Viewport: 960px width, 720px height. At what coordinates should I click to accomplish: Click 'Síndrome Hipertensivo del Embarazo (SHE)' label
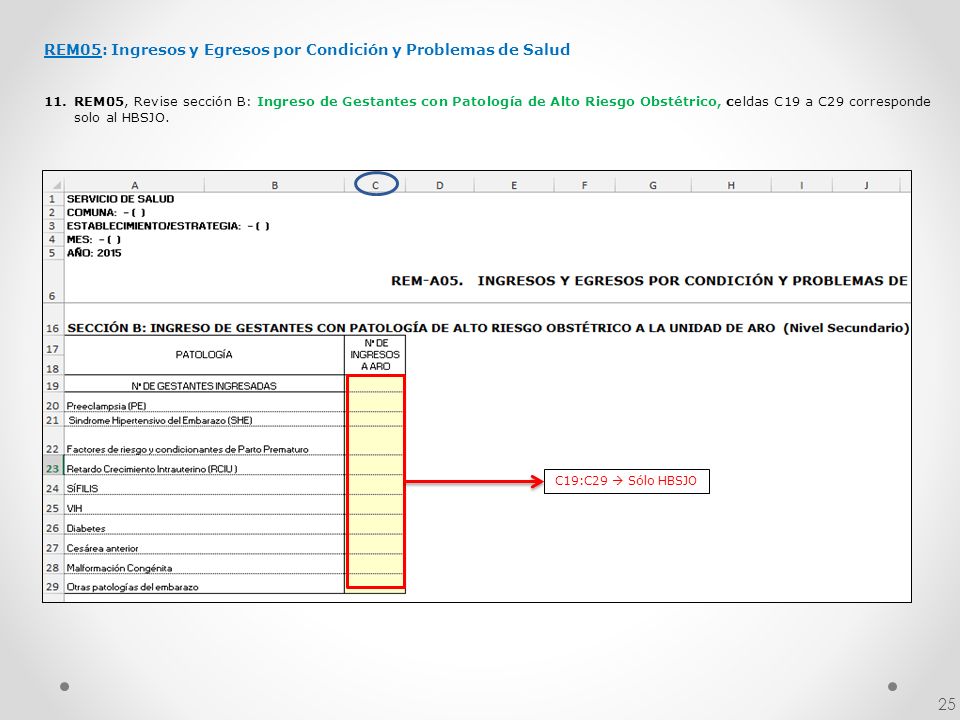click(x=160, y=421)
